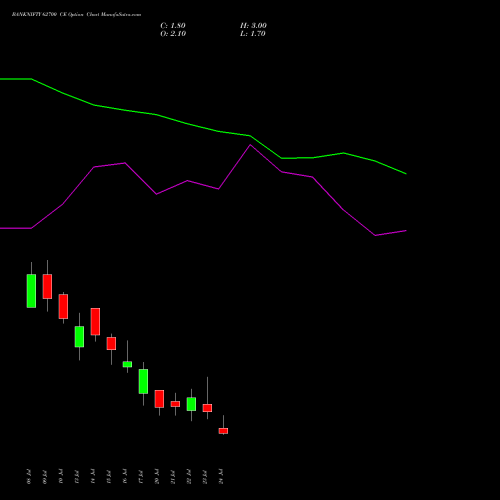Viewport: 500px width, 500px height.
Task: Select the red candlestick on 09 Jul
Action: click(x=47, y=286)
